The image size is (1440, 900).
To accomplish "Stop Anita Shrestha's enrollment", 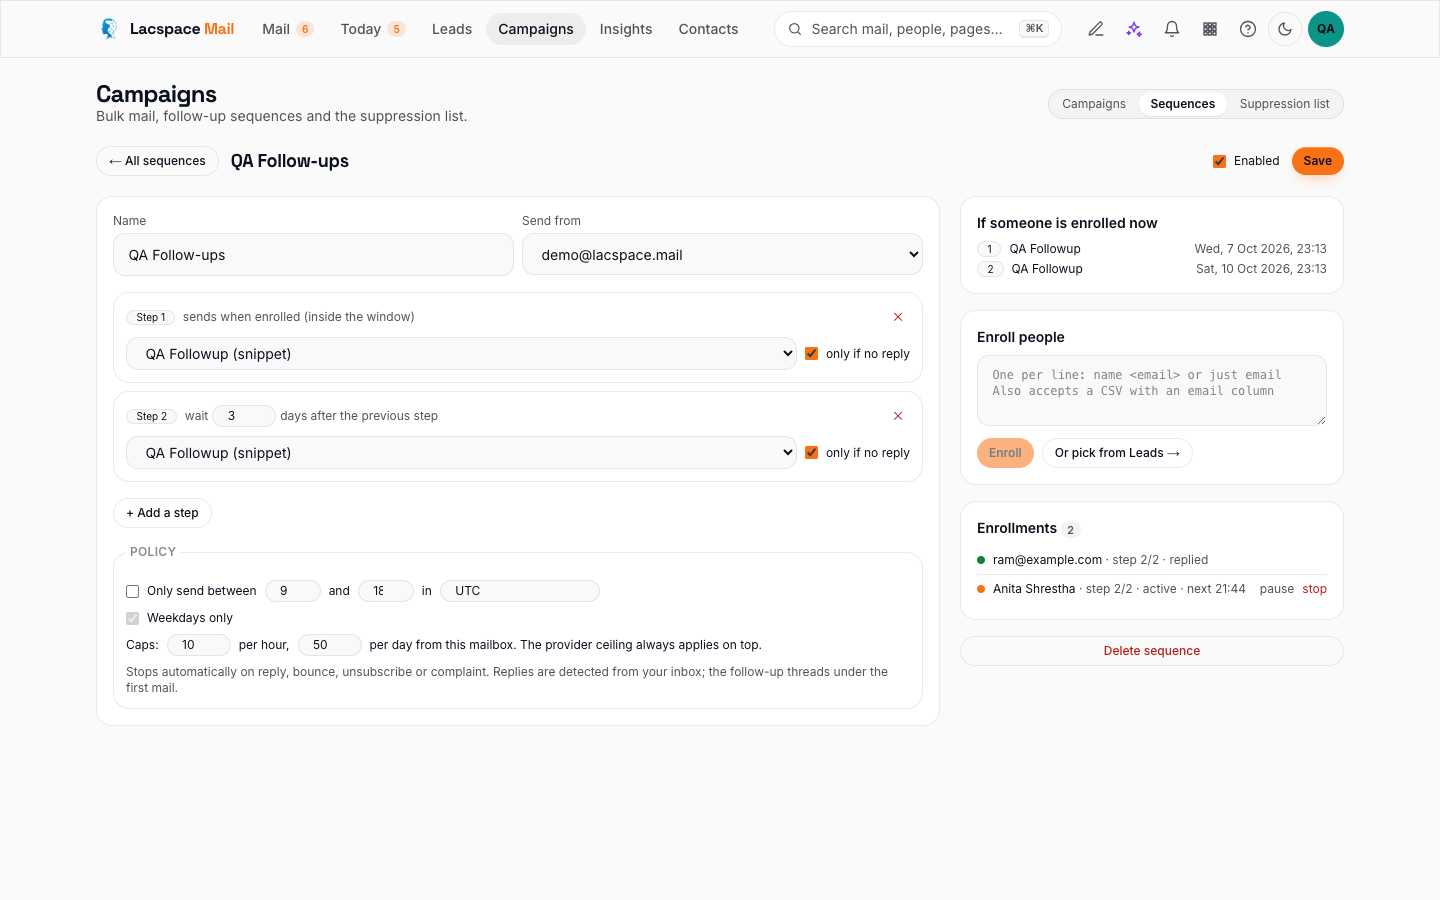I will click(1315, 589).
